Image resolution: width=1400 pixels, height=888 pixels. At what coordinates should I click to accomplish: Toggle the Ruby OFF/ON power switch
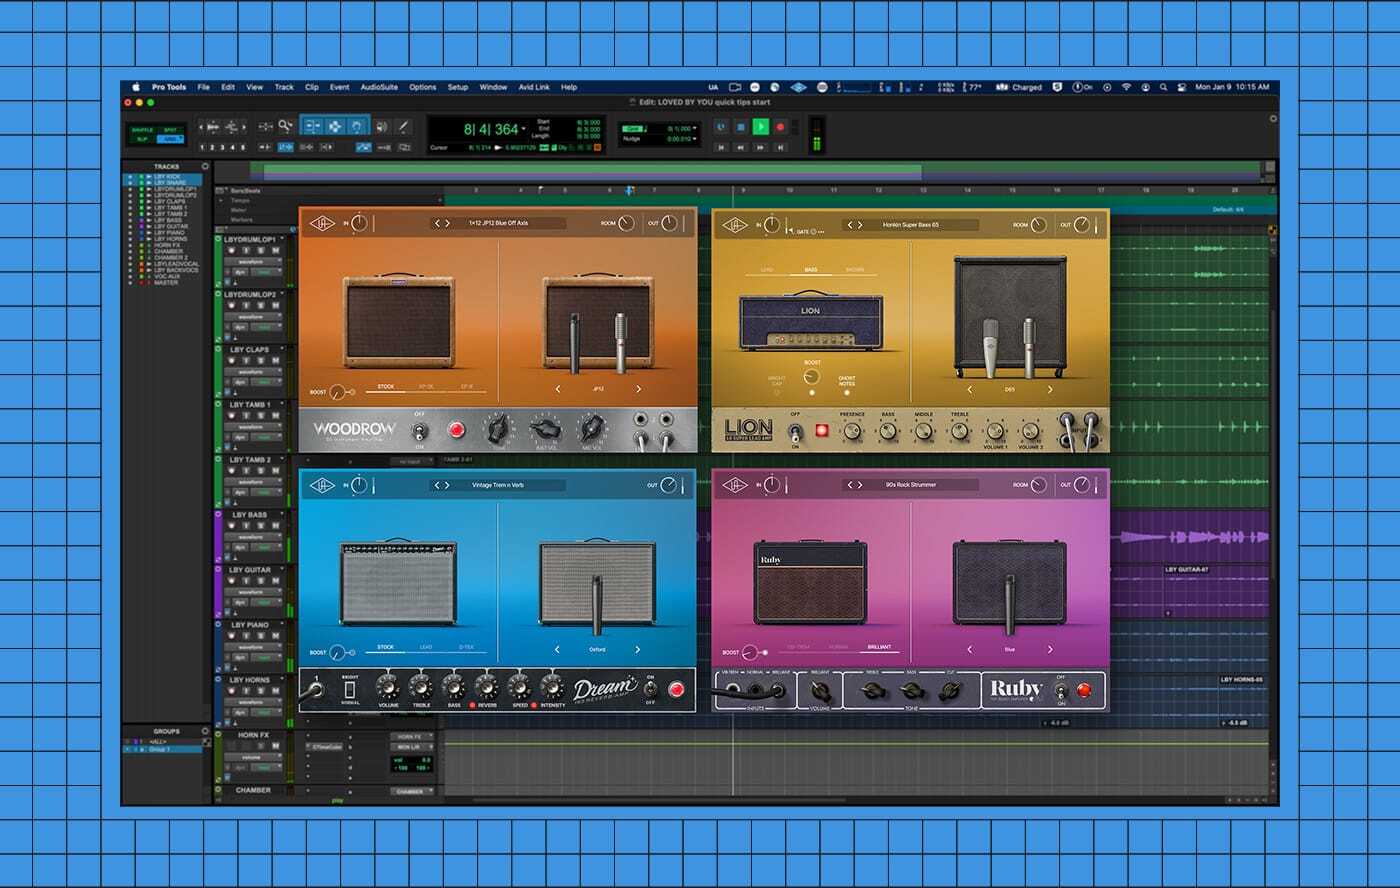pyautogui.click(x=1060, y=690)
